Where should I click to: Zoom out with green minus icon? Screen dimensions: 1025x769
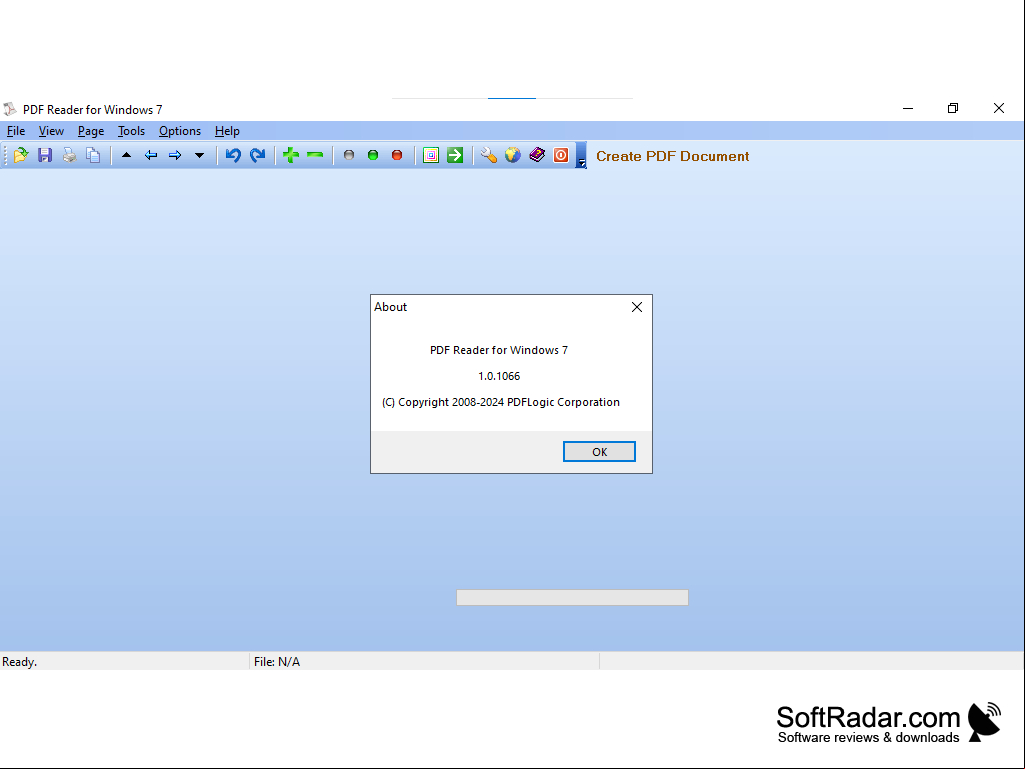tap(315, 156)
